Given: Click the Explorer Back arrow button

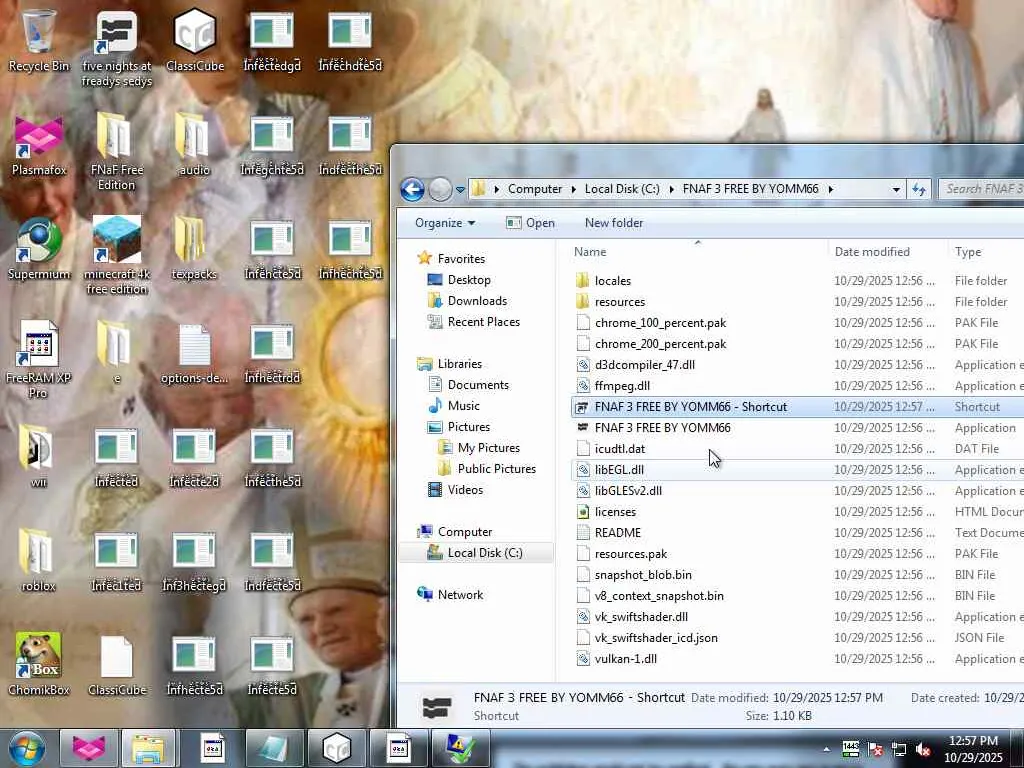Looking at the screenshot, I should [412, 189].
